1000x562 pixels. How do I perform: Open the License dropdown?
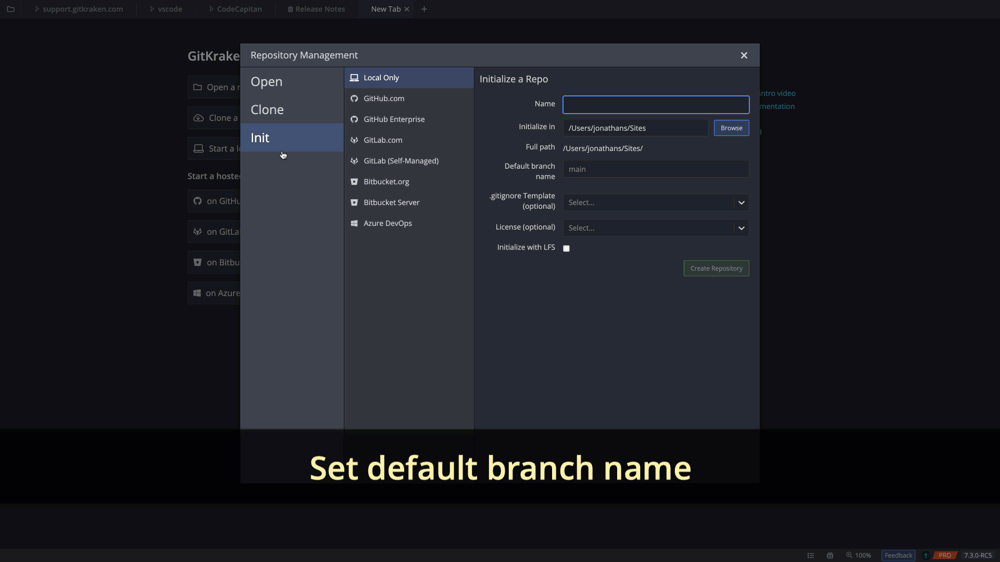[656, 228]
